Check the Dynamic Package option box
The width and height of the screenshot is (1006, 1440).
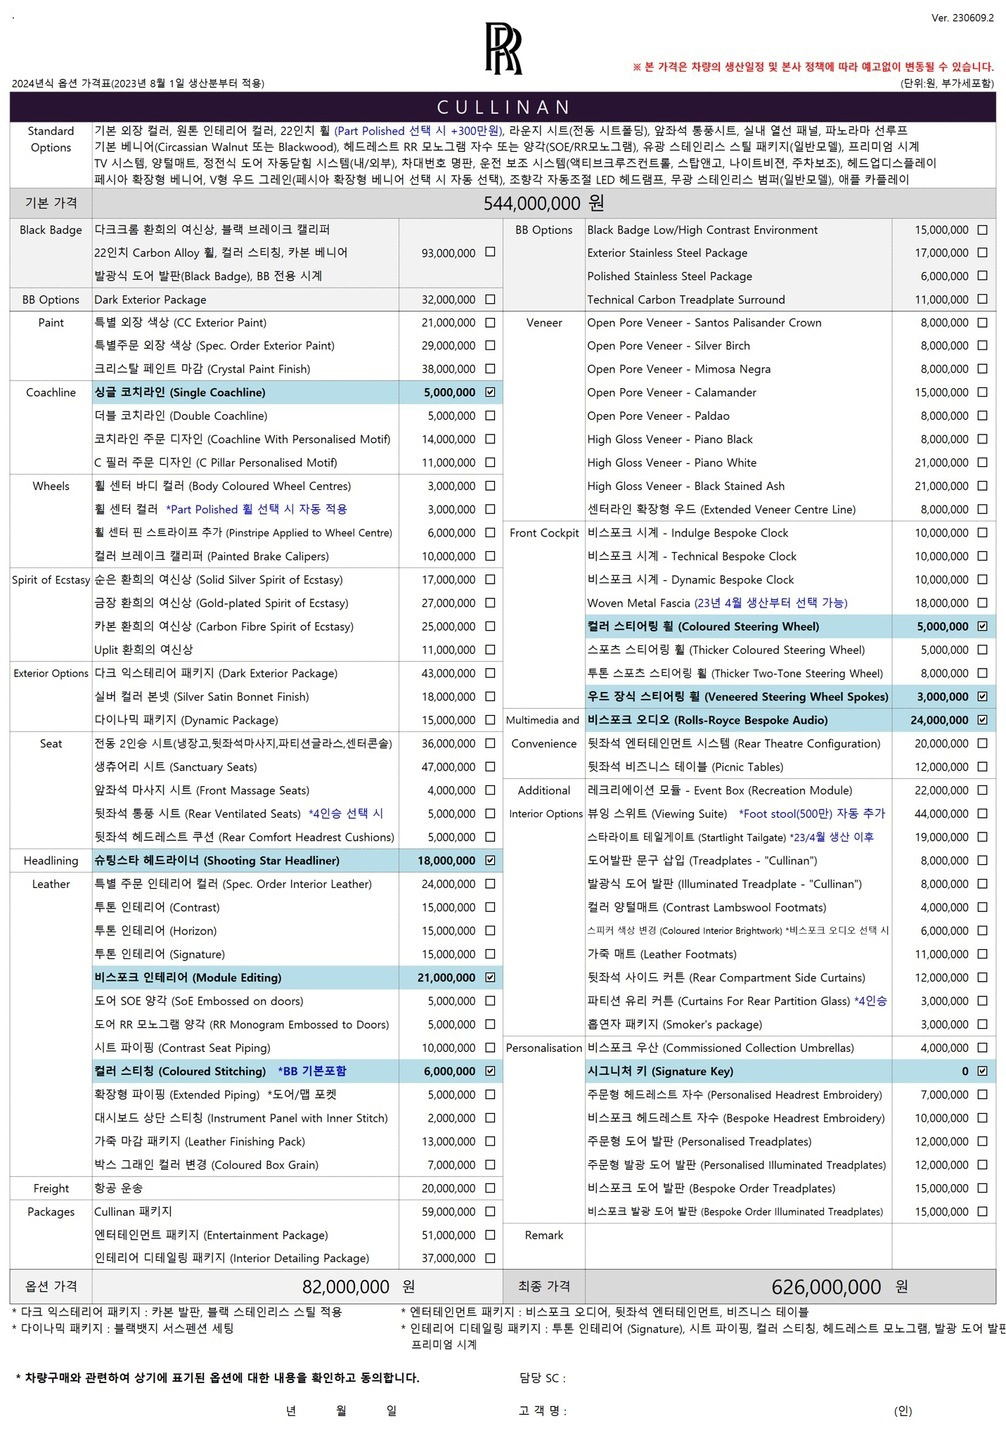[x=490, y=720]
